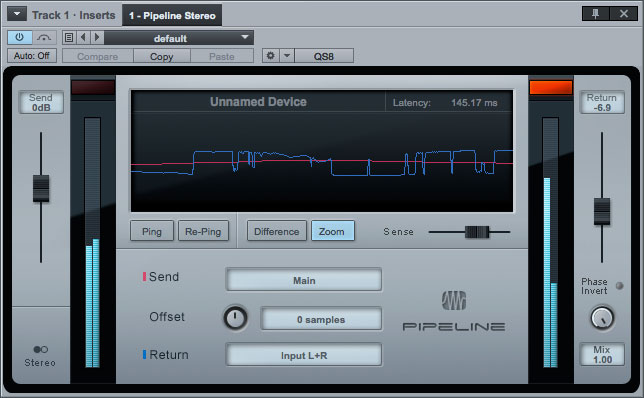Go to previous preset arrow

(83, 38)
